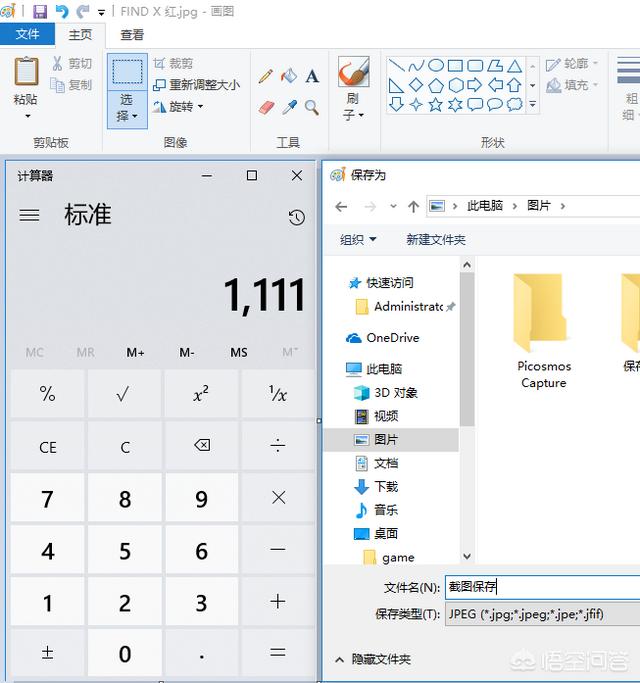Select 下载 in the navigation tree
Screen dimensions: 640x683
pyautogui.click(x=386, y=487)
